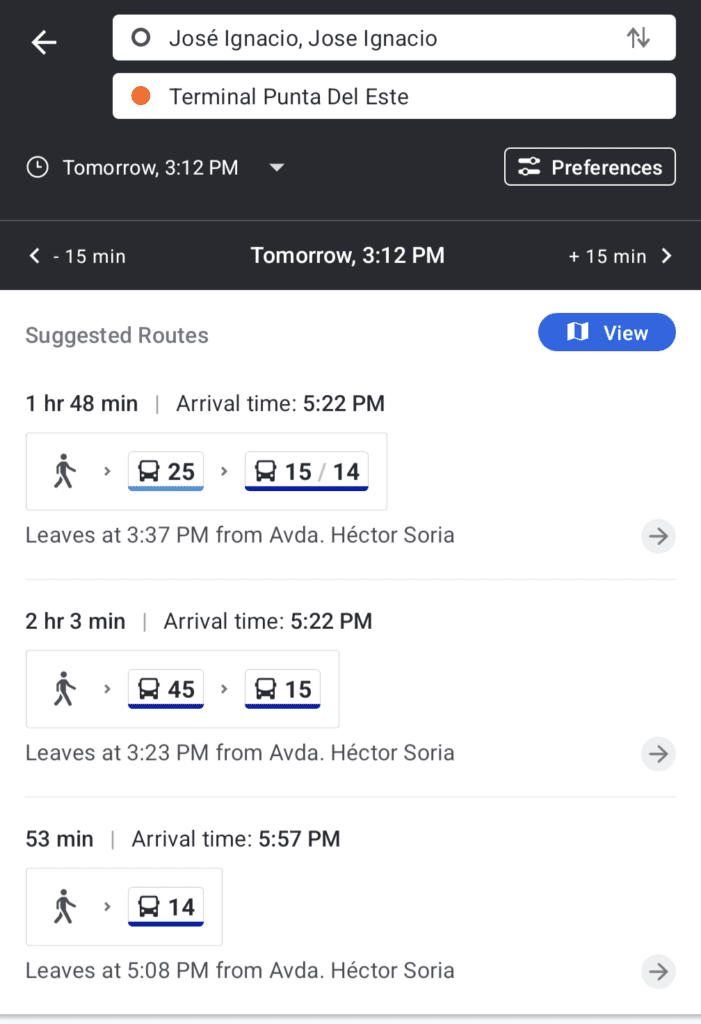Shift departure 15 minutes later

(x=620, y=256)
